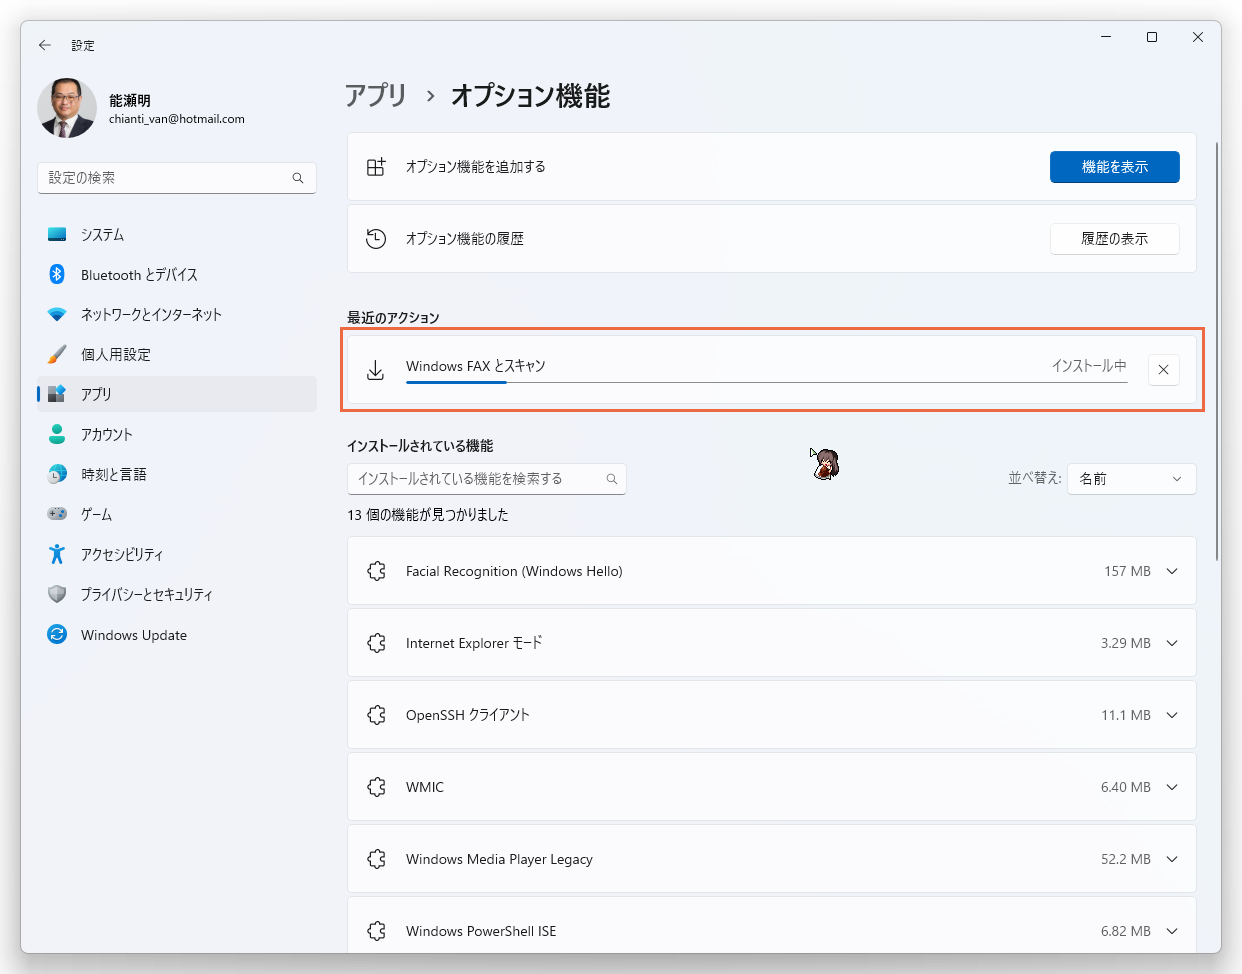Click the Windows Media Player Legacy feature icon
The image size is (1242, 974).
click(x=376, y=859)
